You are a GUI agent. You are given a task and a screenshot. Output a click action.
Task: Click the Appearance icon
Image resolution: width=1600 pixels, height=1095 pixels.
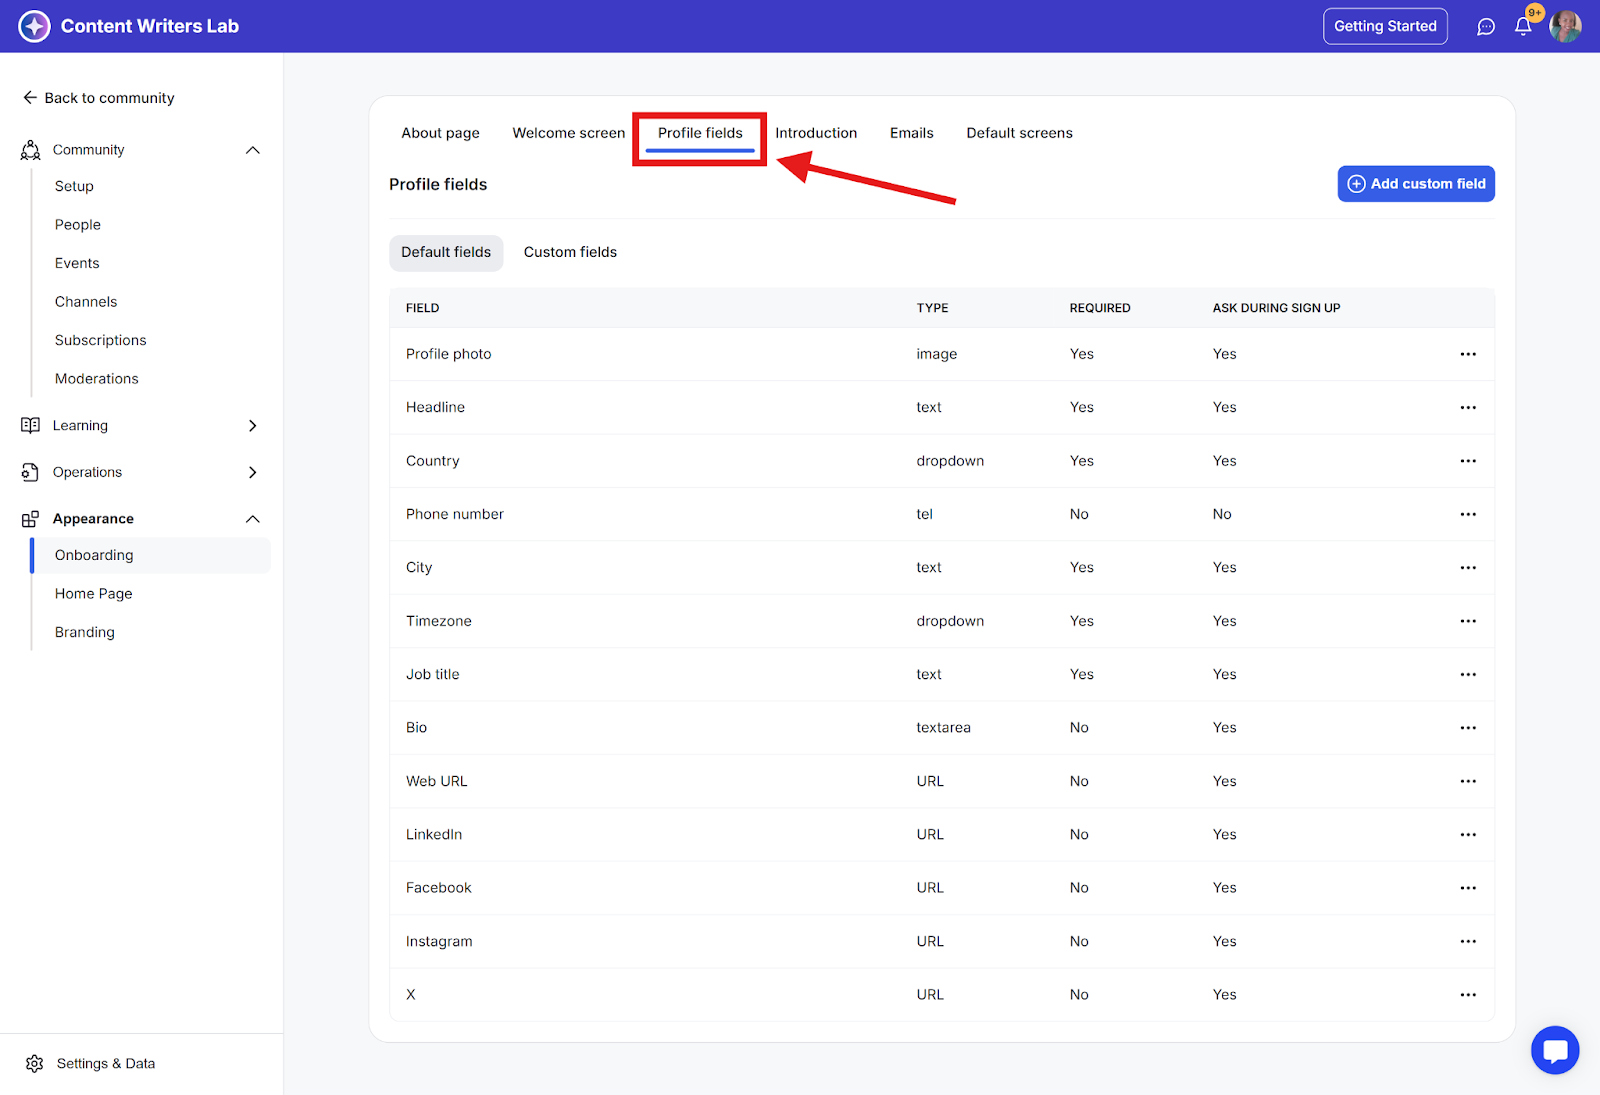pos(31,519)
